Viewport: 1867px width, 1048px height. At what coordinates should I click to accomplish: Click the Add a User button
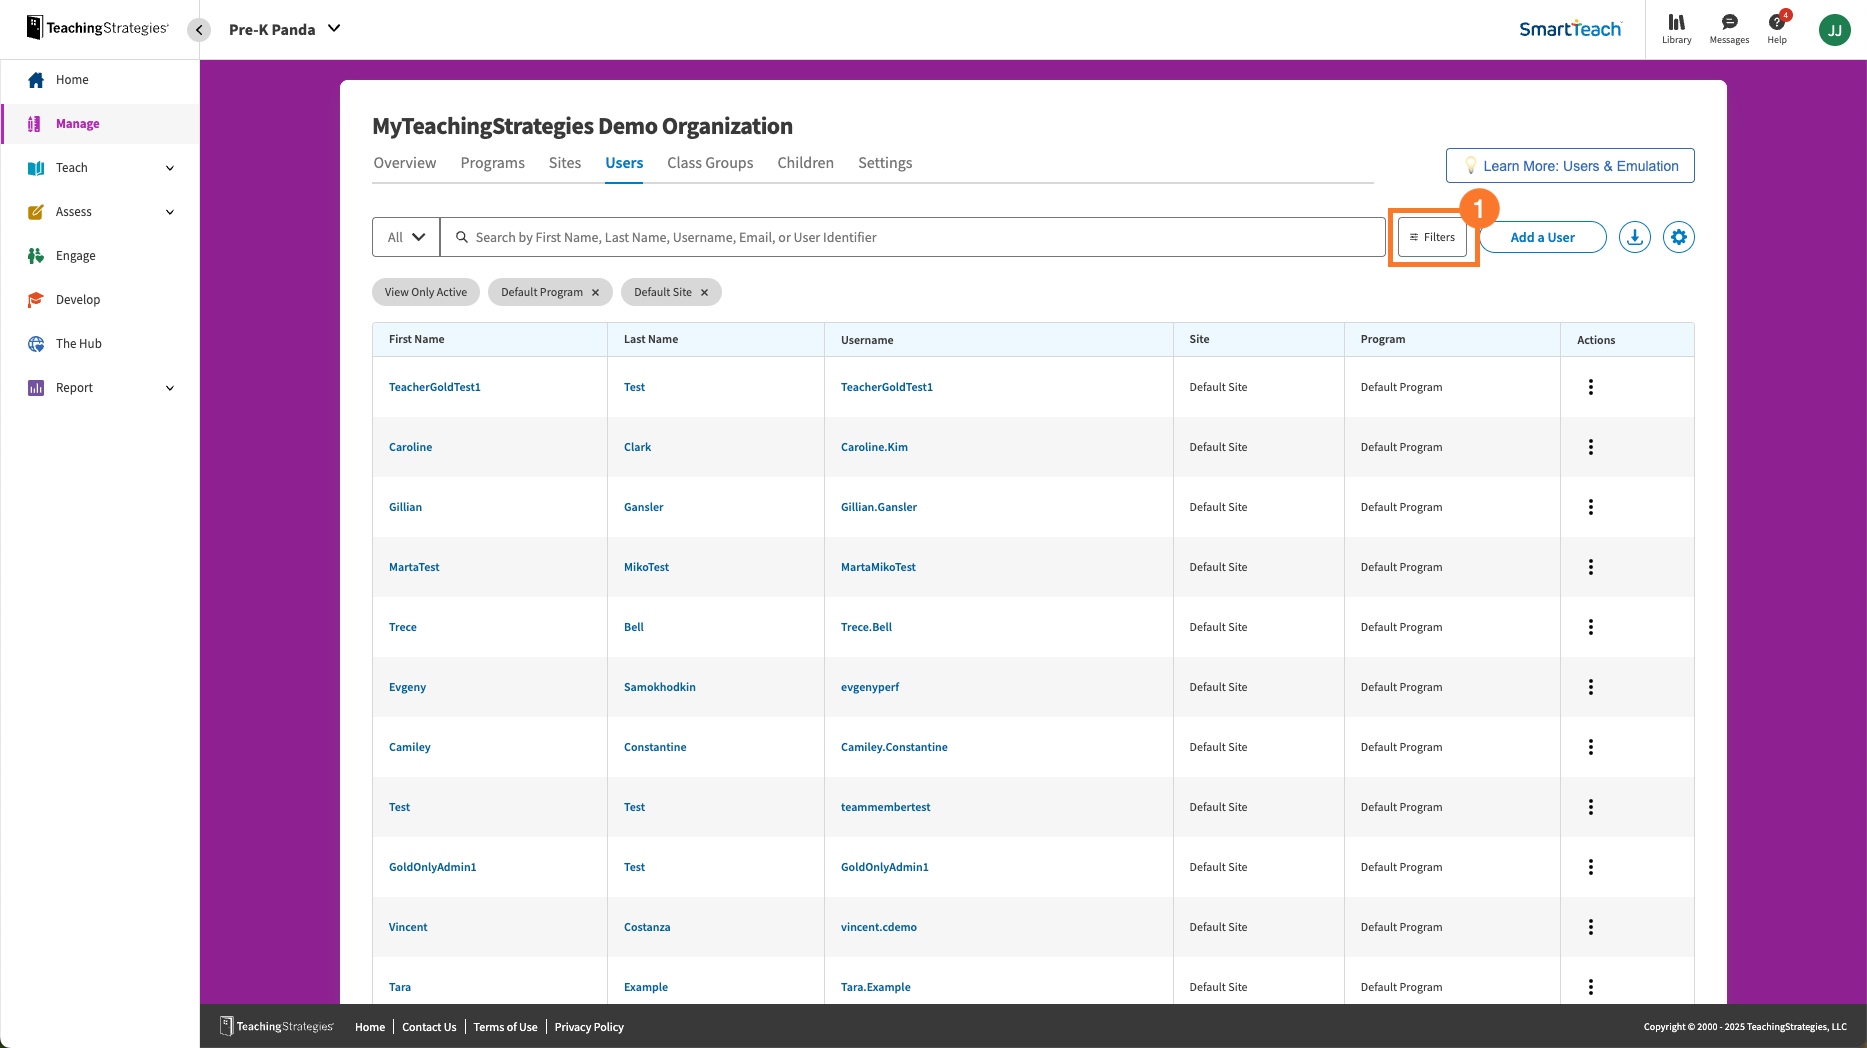coord(1542,237)
